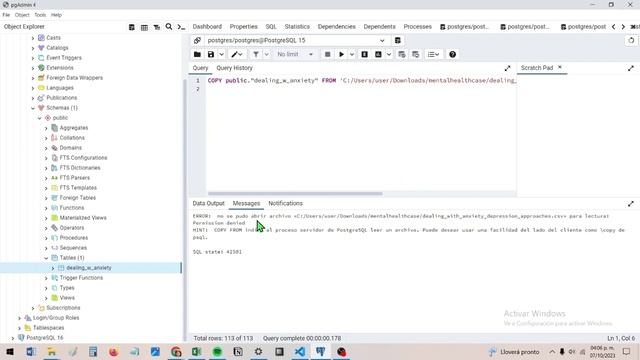Click the Search Objects magnifier icon
The width and height of the screenshot is (640, 360).
[169, 27]
